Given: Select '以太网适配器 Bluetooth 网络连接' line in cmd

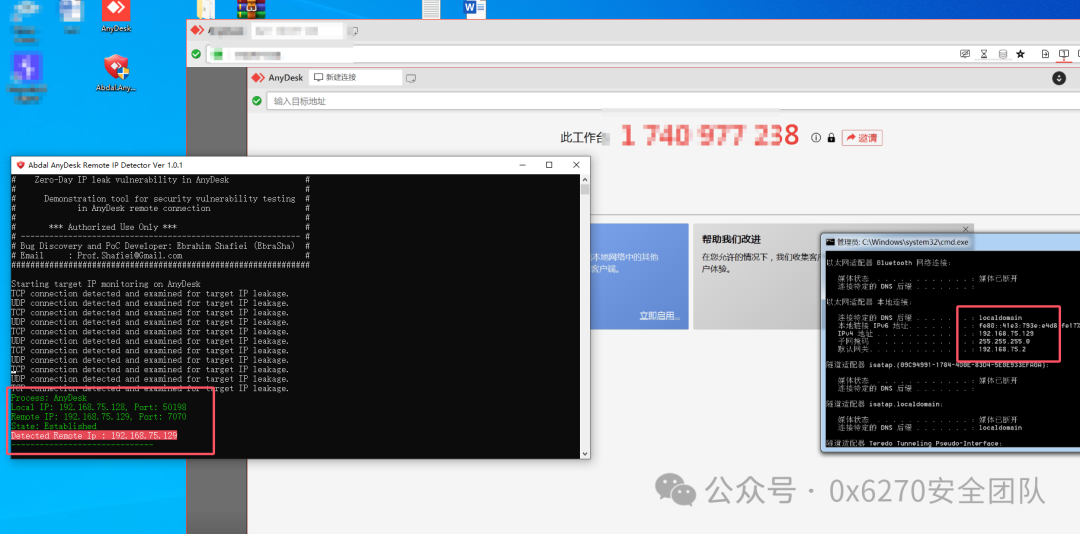Looking at the screenshot, I should (x=888, y=263).
